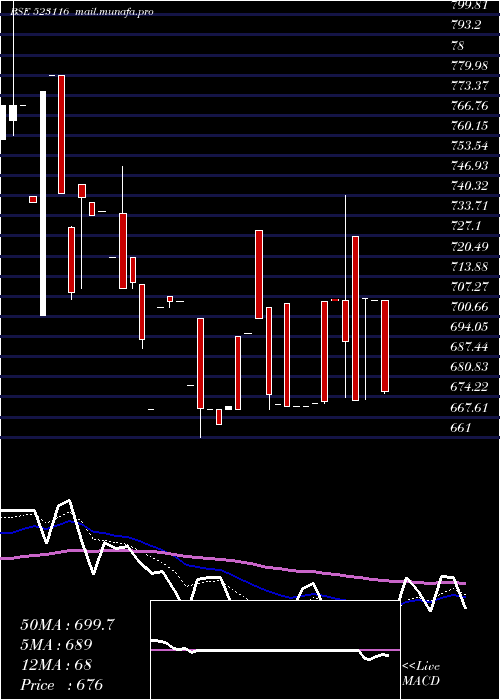
Task: Select the 680.83 price level
Action: tap(471, 367)
